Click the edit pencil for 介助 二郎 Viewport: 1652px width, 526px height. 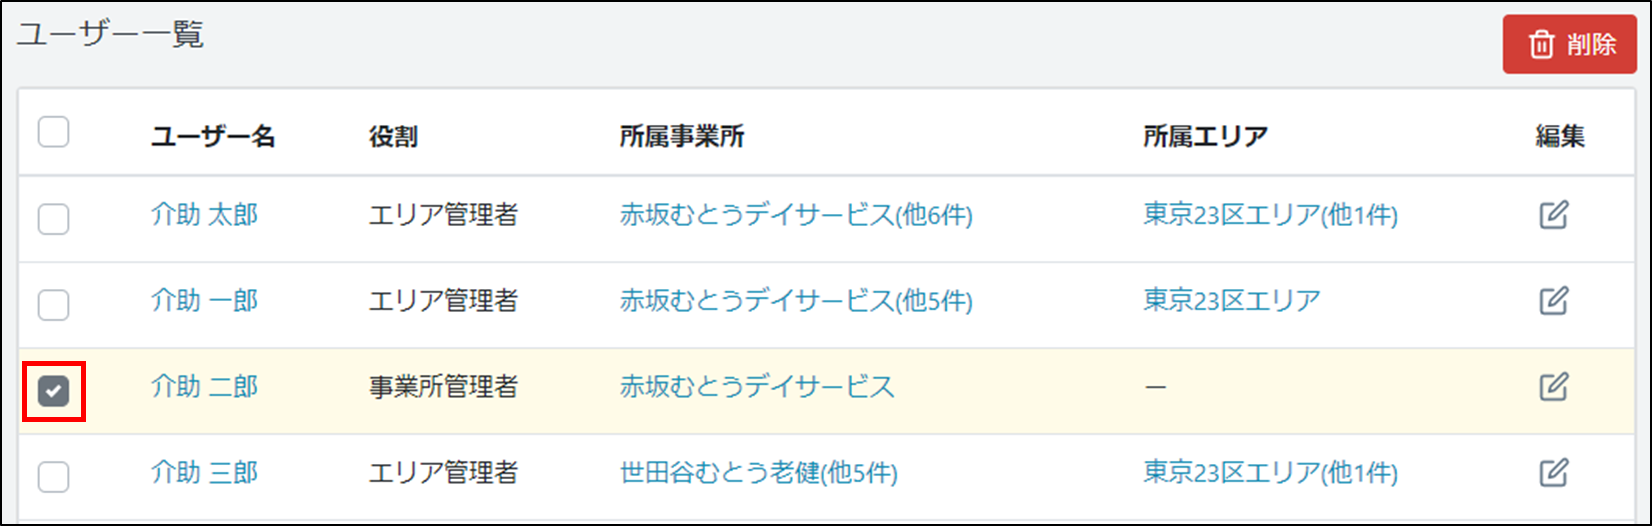tap(1553, 387)
